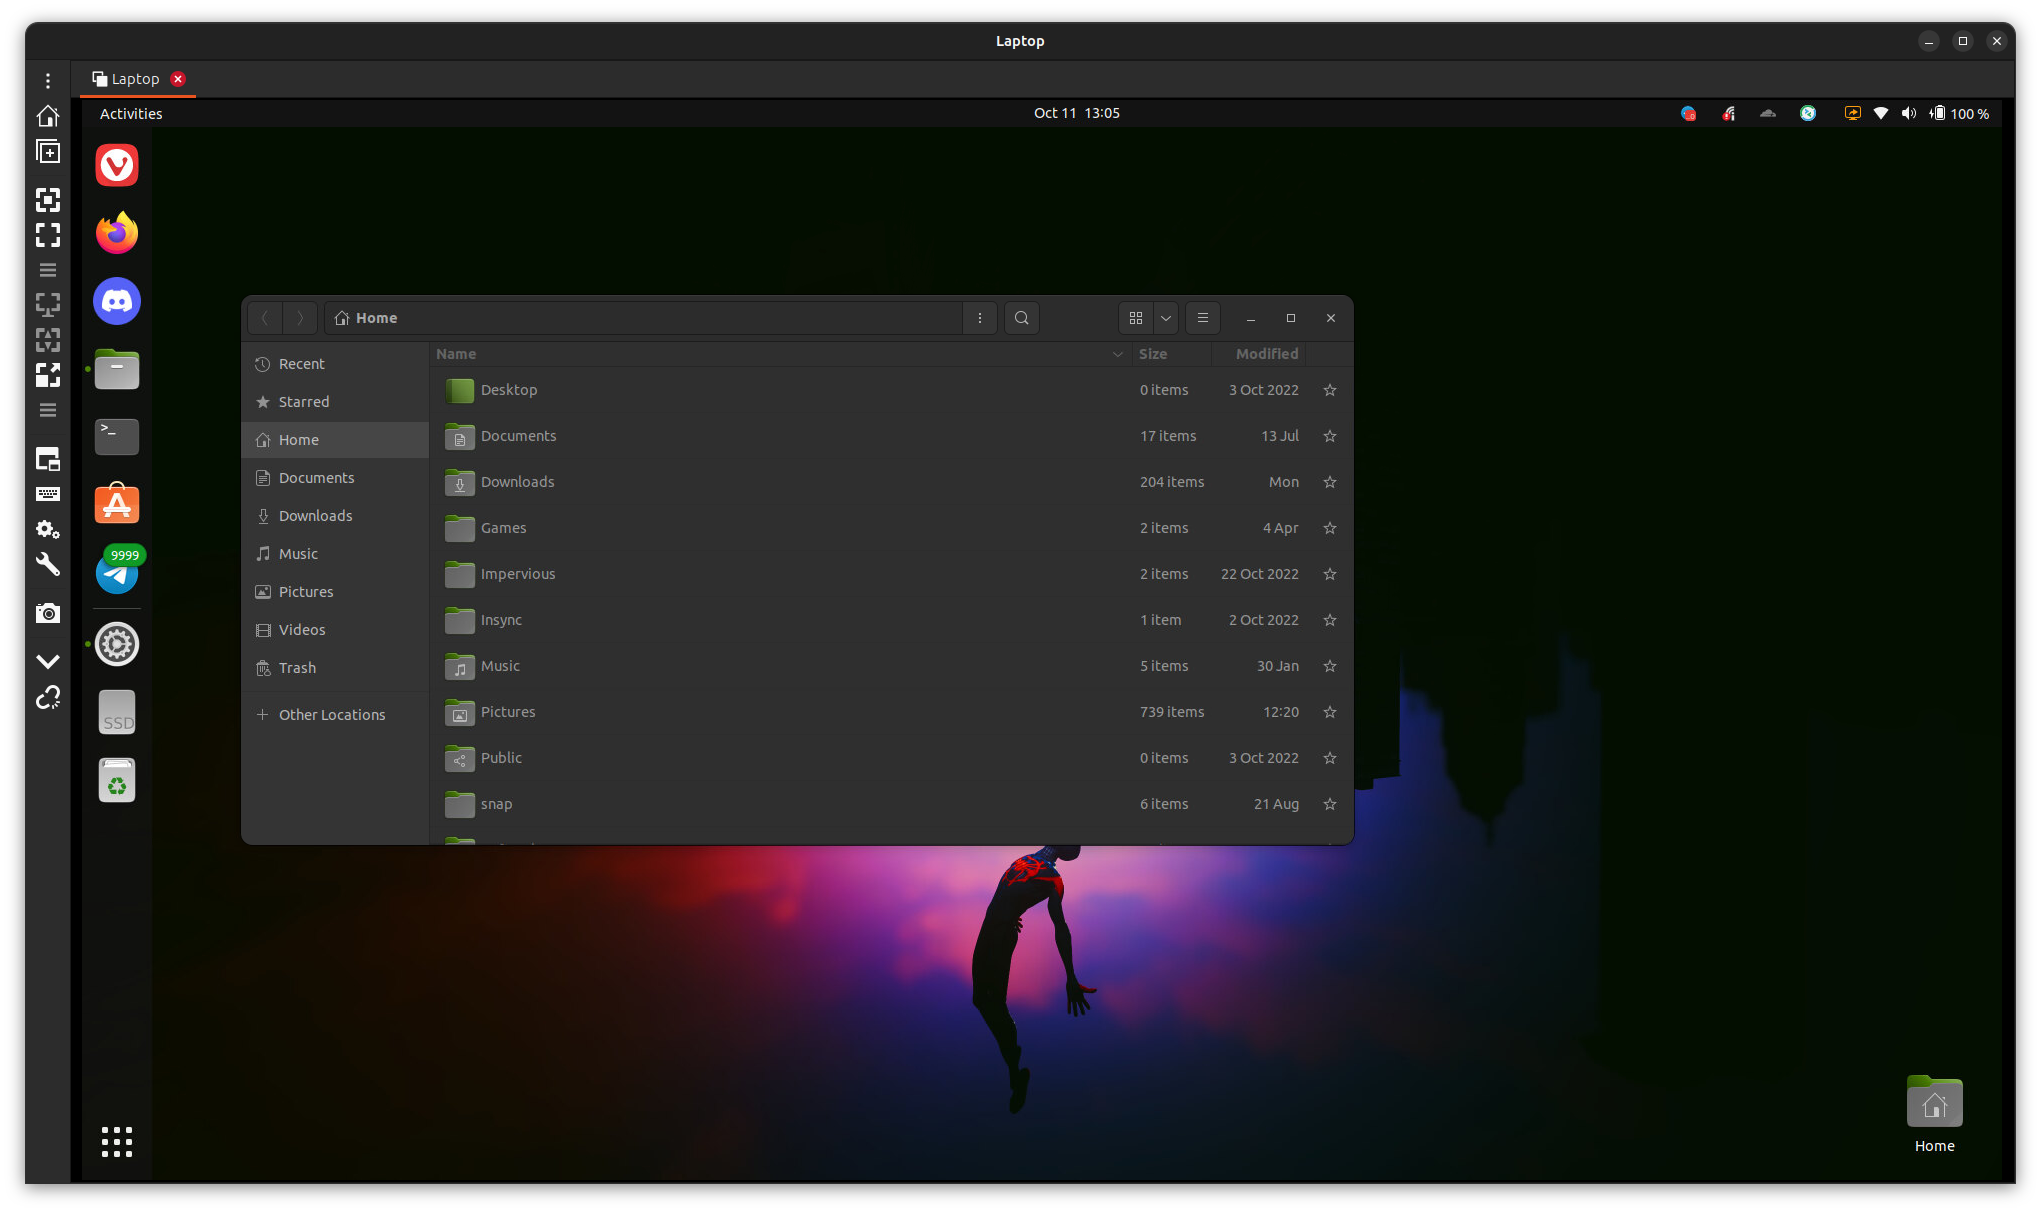Screen dimensions: 2041x1212
Task: Open the terminal from the dock
Action: pos(116,437)
